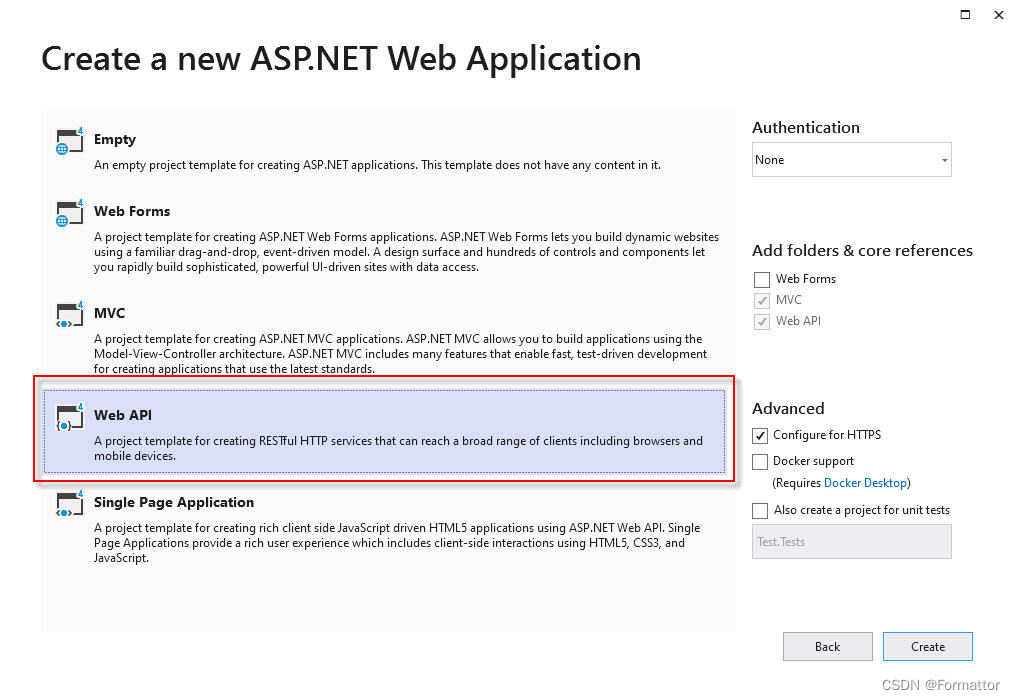Check Also create a project for unit tests
This screenshot has height=700, width=1015.
point(760,511)
